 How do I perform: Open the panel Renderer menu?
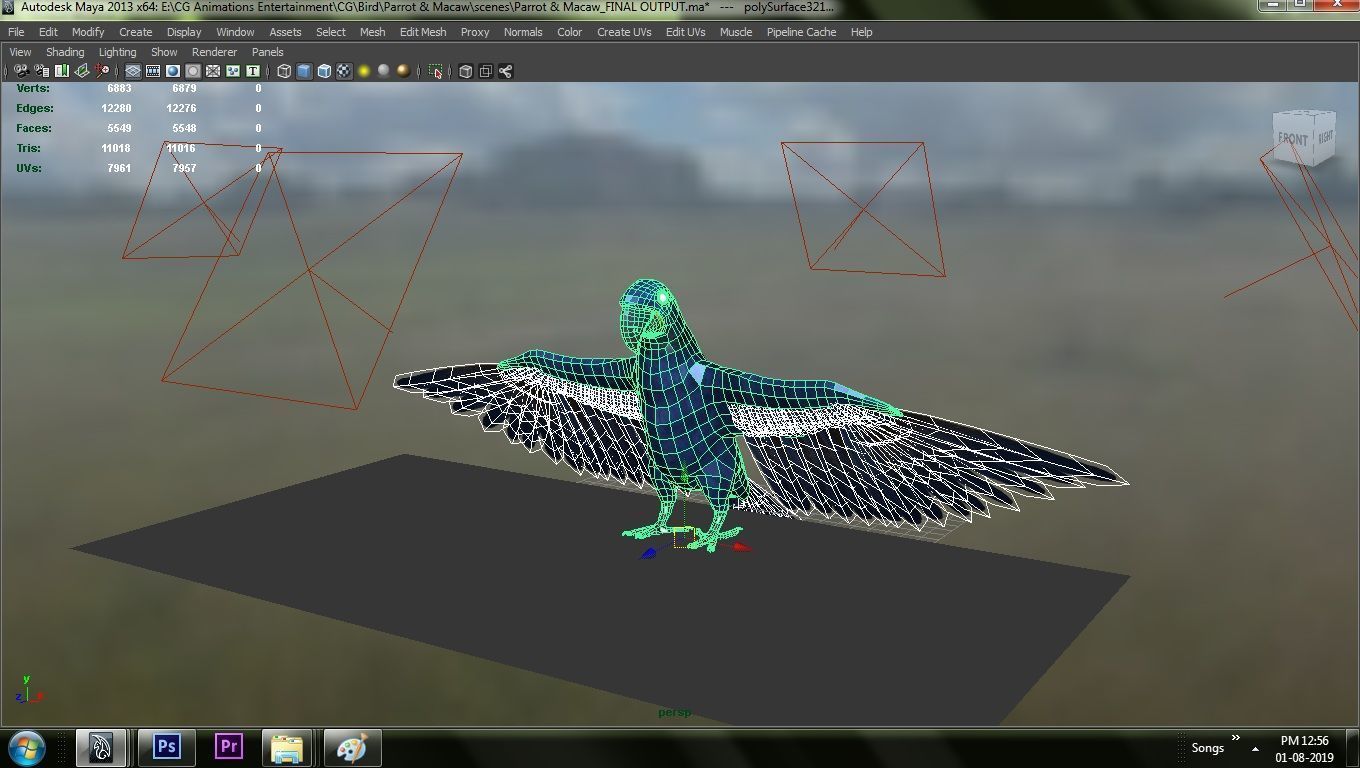pos(215,52)
